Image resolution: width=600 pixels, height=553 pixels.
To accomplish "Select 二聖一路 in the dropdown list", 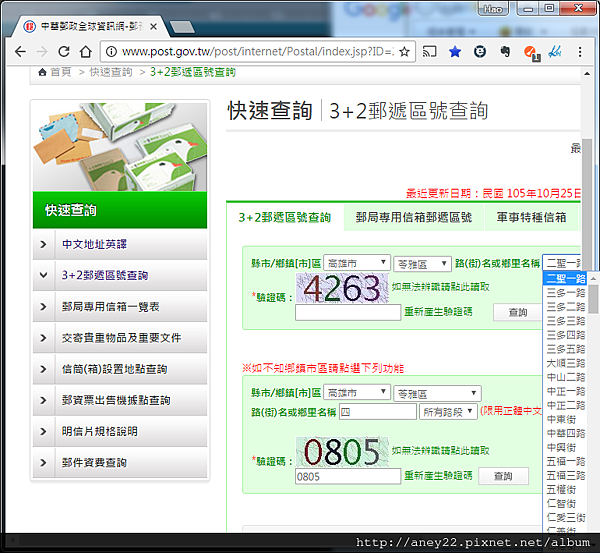I will pyautogui.click(x=565, y=278).
